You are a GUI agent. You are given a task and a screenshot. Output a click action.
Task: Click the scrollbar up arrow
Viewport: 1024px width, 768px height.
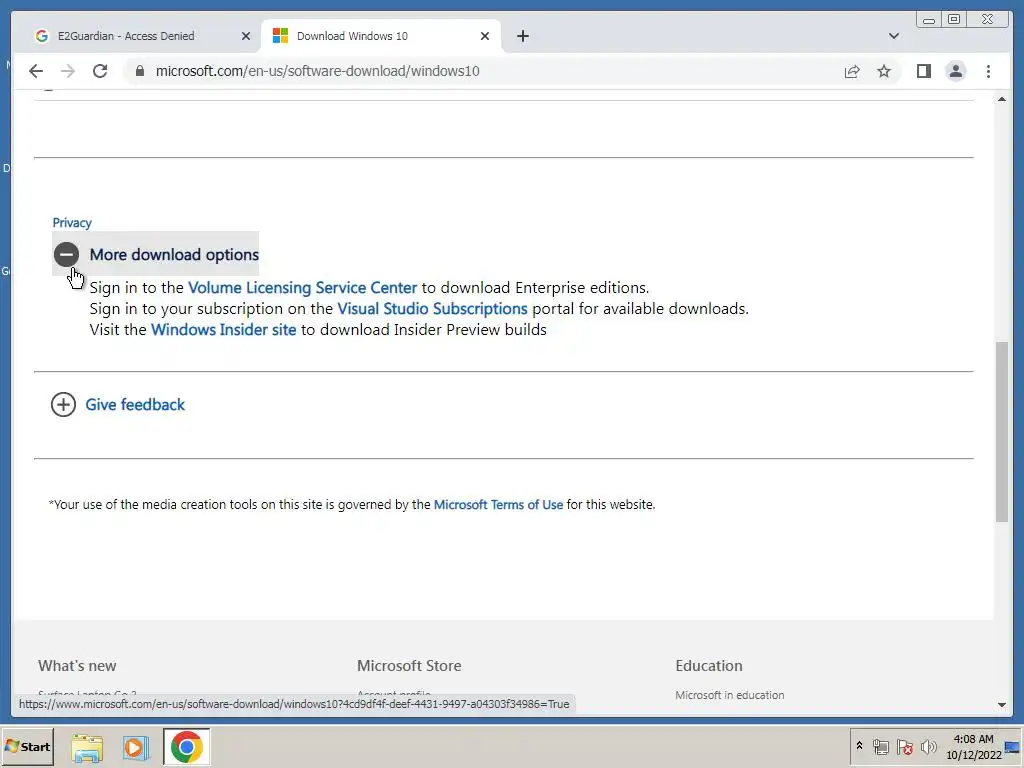pyautogui.click(x=1002, y=99)
